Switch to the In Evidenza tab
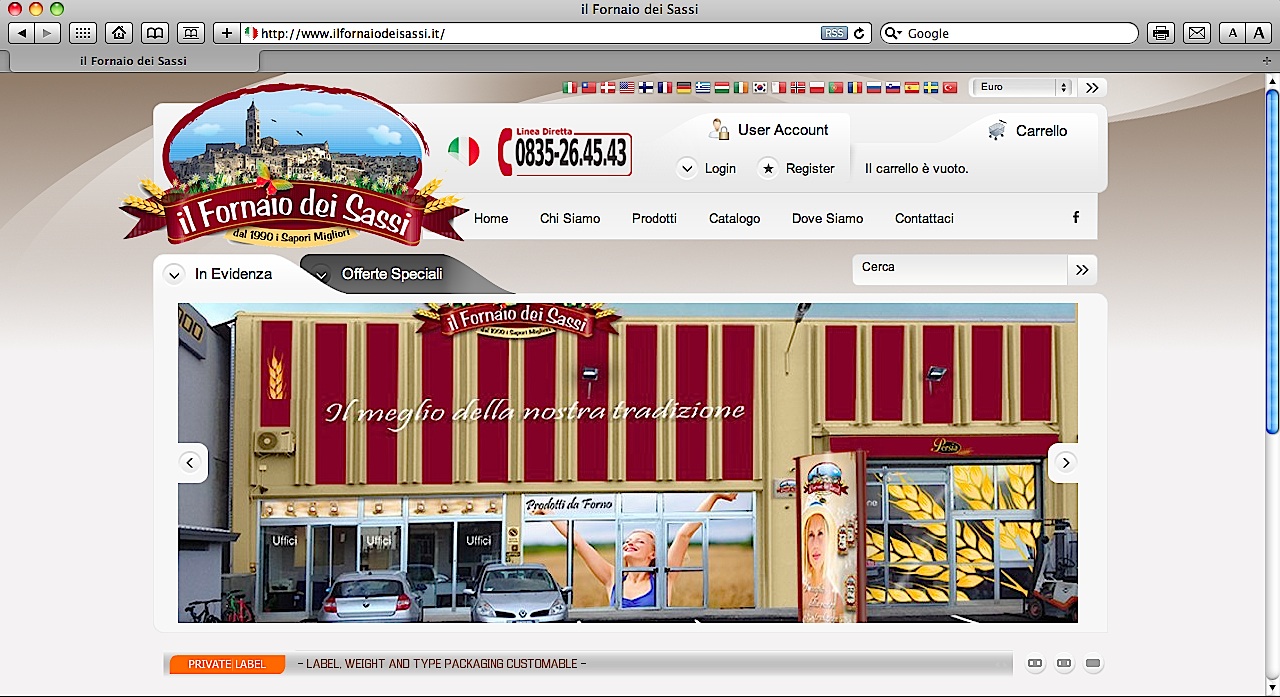The image size is (1280, 697). [233, 274]
